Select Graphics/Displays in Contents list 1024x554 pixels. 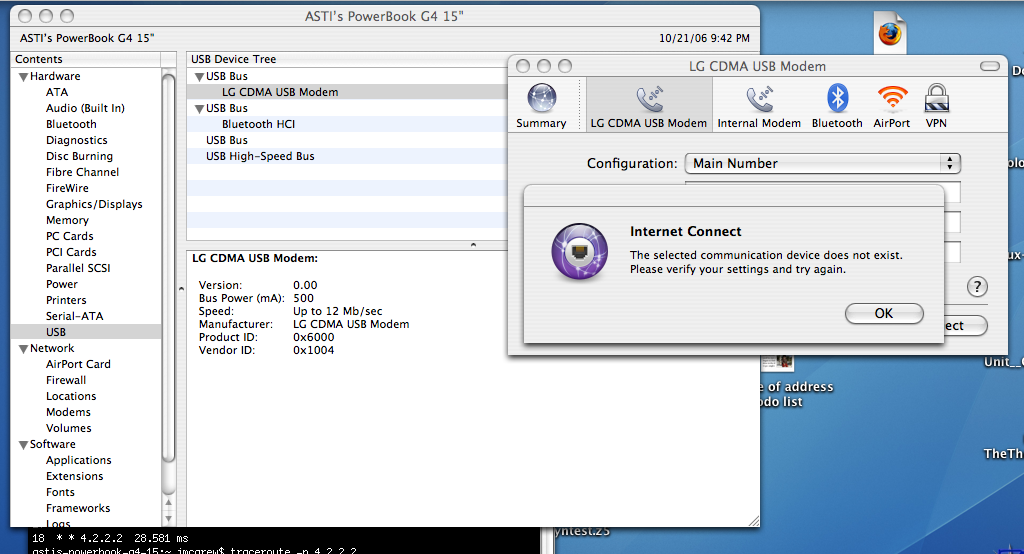(x=94, y=204)
